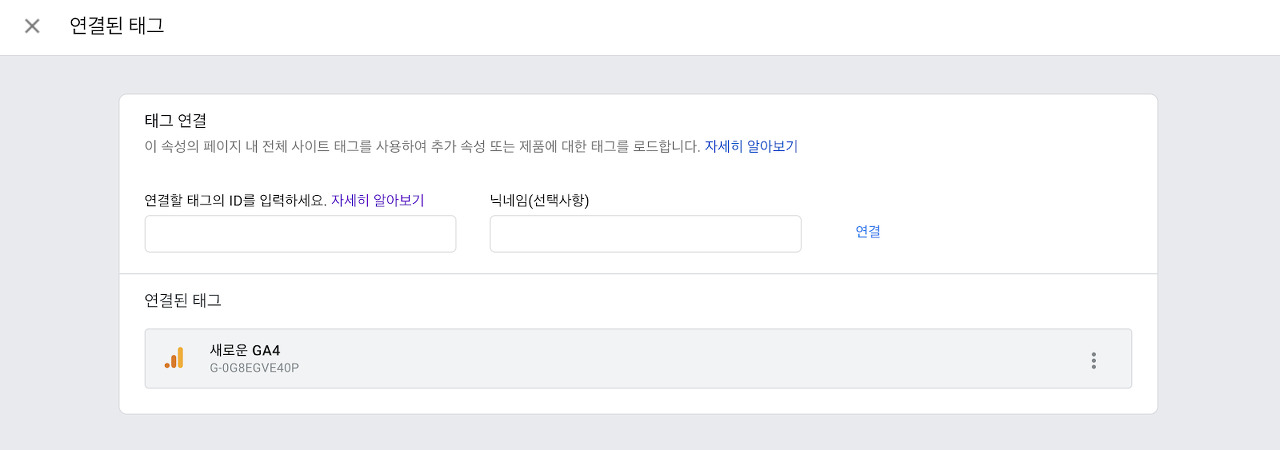Open 자세히 알아보기 link after the description sentence
Image resolution: width=1280 pixels, height=450 pixels.
tap(751, 146)
